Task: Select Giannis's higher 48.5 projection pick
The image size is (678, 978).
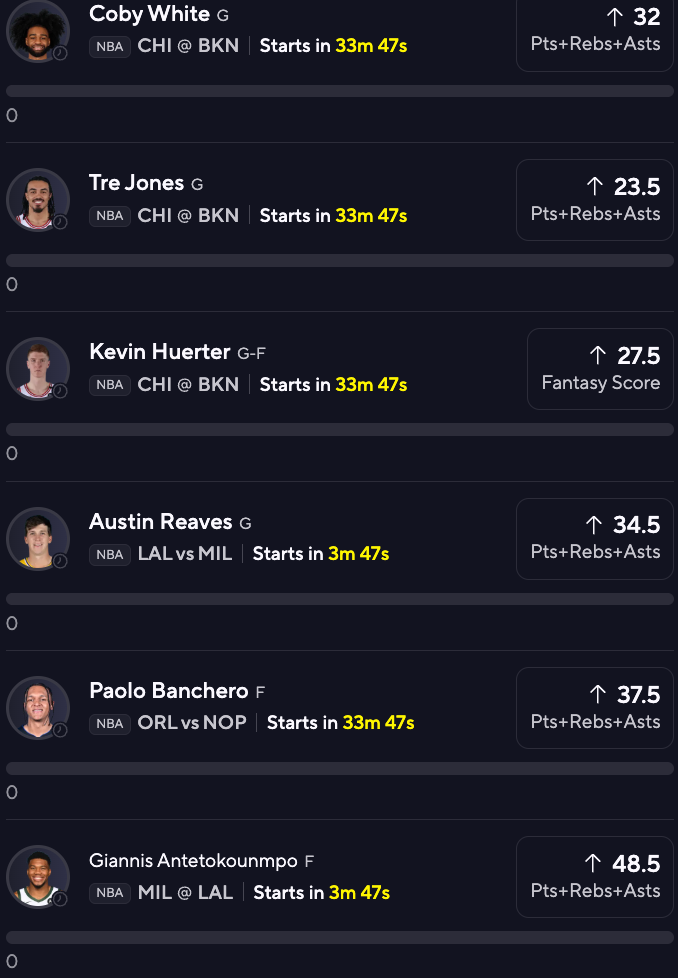Action: [594, 876]
